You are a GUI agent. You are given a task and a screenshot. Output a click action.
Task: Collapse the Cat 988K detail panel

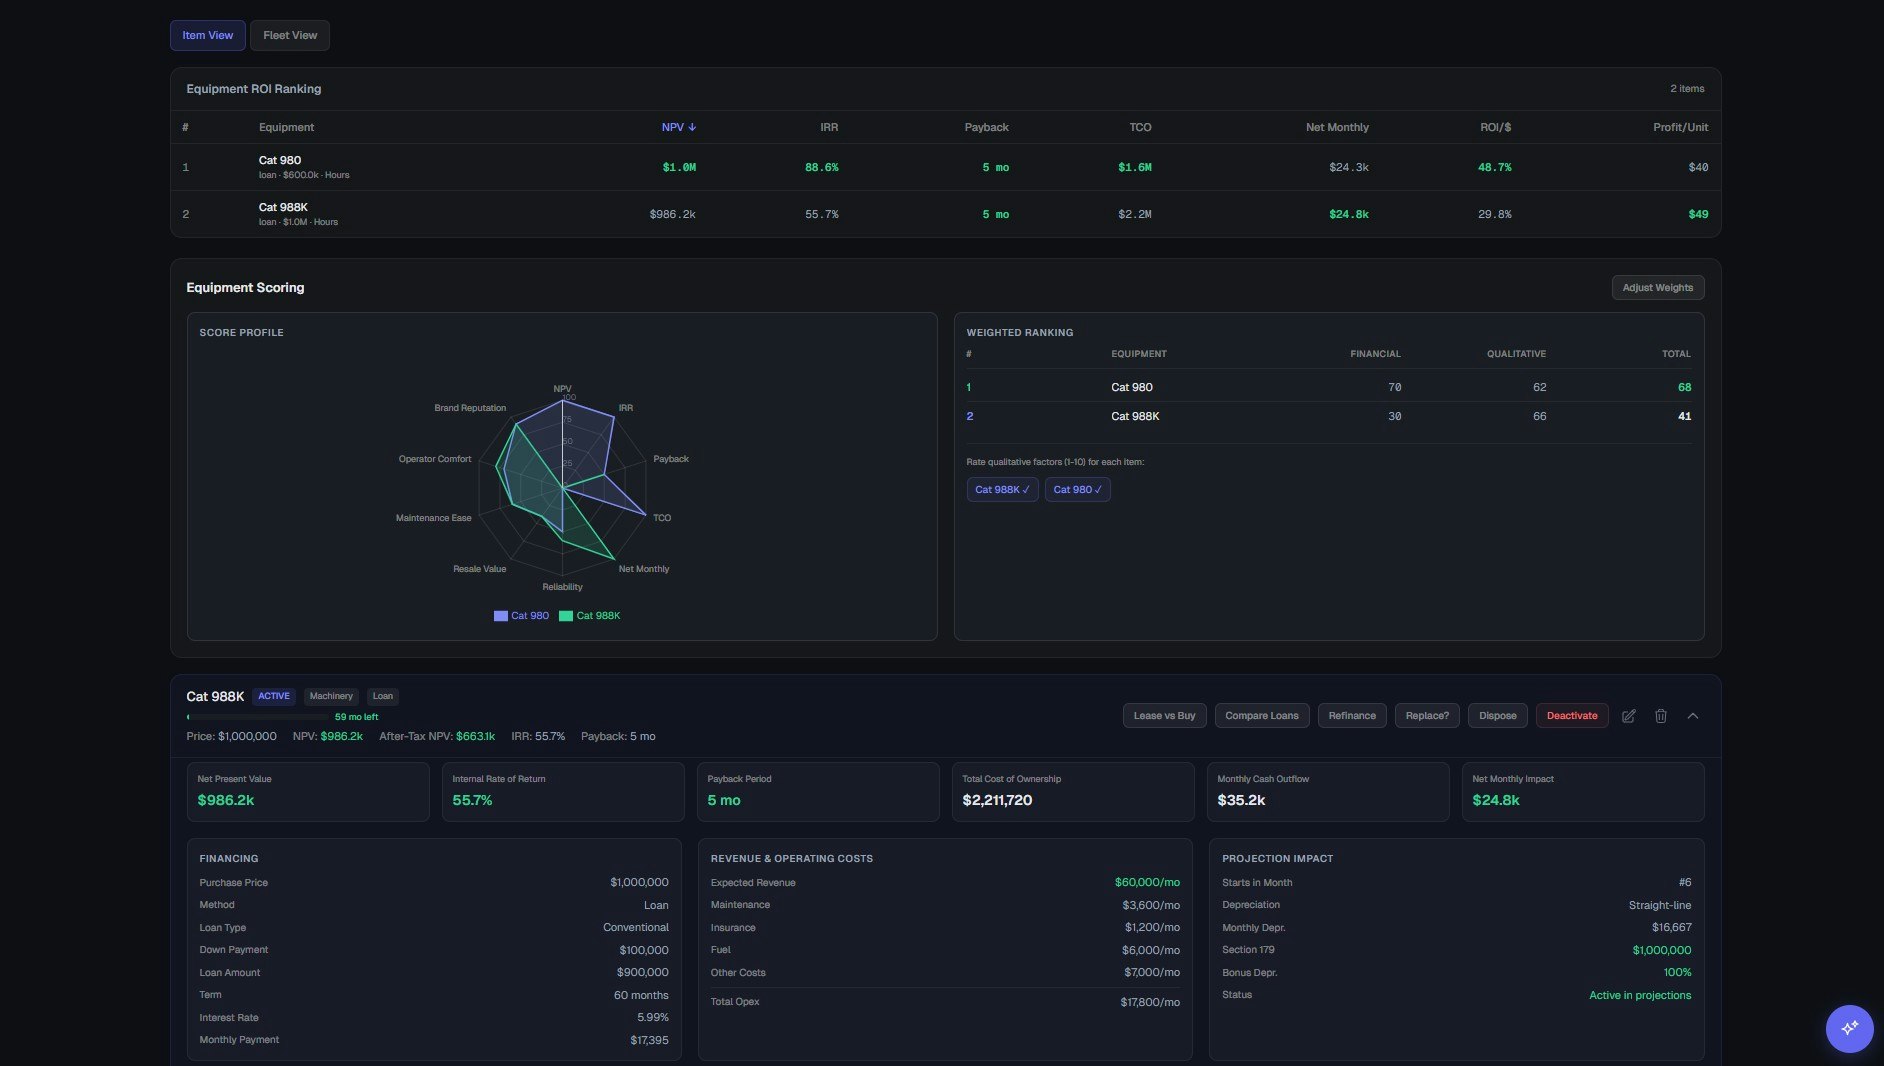[1693, 716]
